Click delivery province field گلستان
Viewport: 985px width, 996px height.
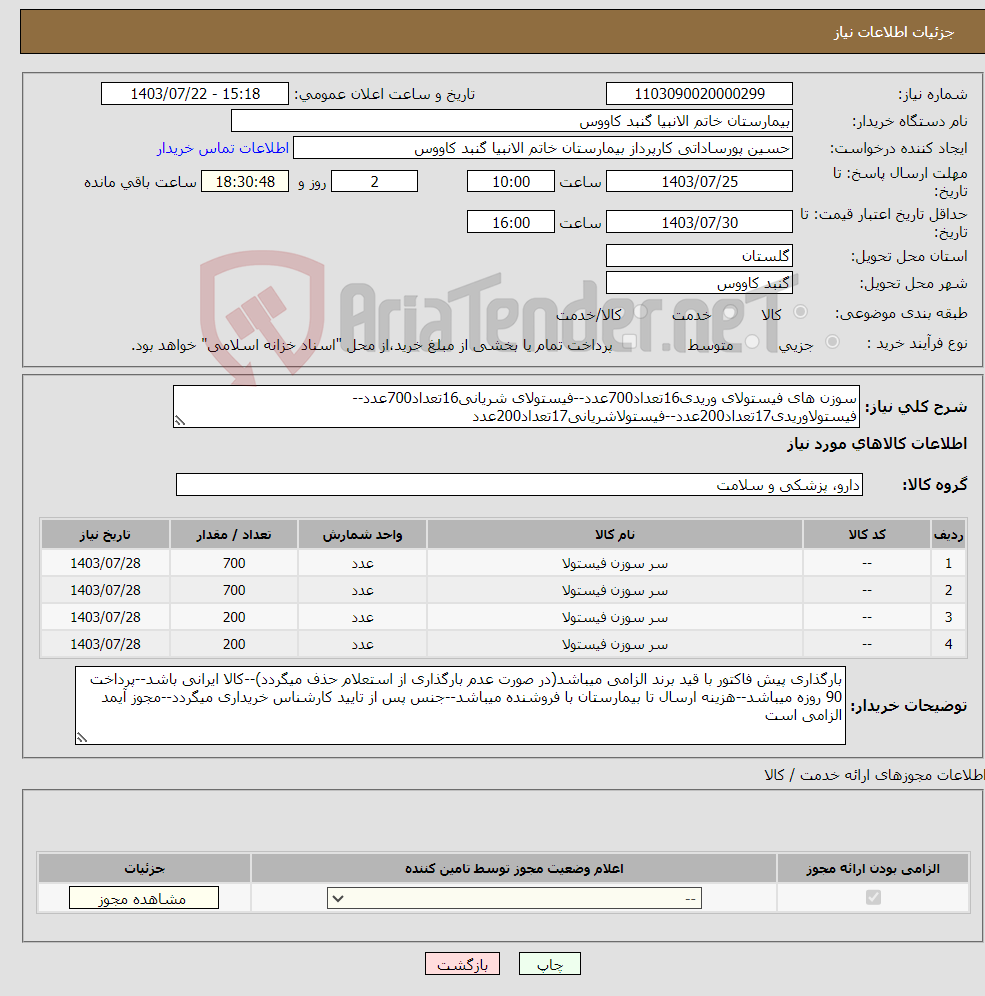pos(699,256)
